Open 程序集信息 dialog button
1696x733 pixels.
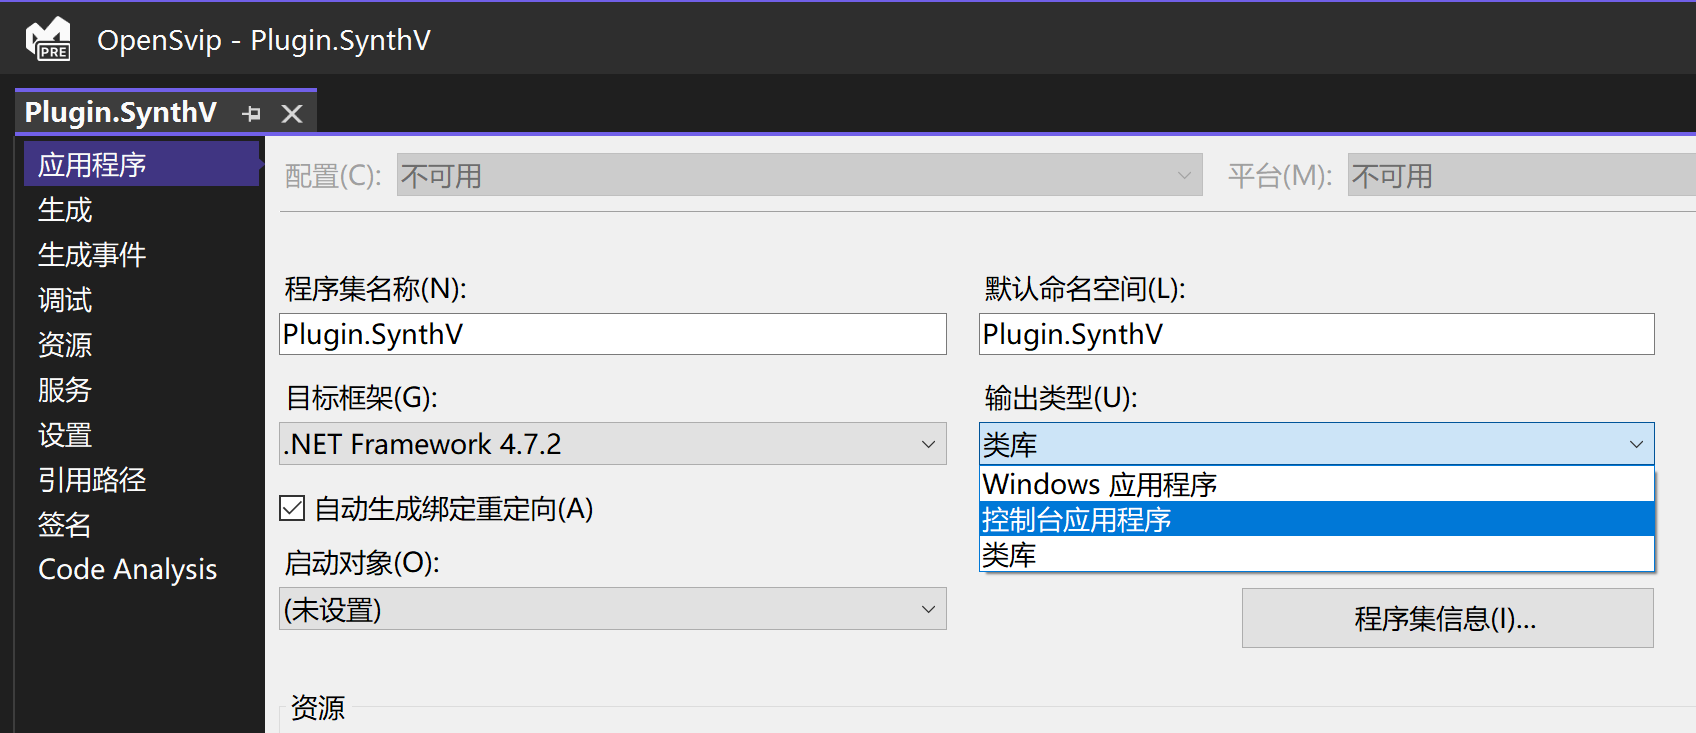1447,618
